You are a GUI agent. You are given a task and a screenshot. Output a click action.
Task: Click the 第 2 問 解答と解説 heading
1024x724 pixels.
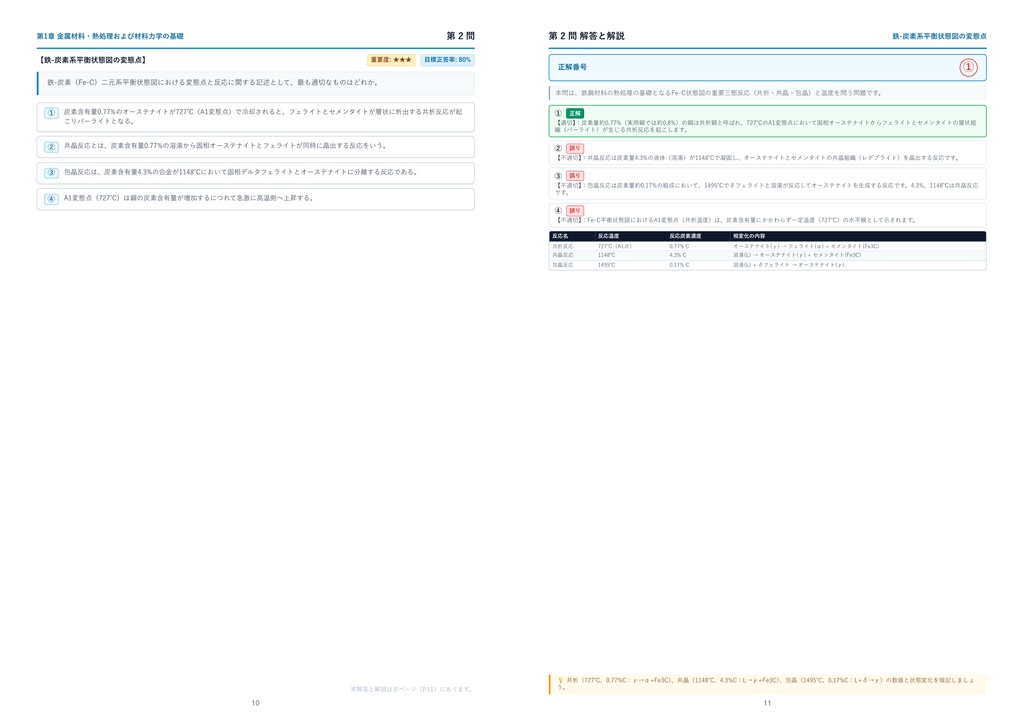586,36
